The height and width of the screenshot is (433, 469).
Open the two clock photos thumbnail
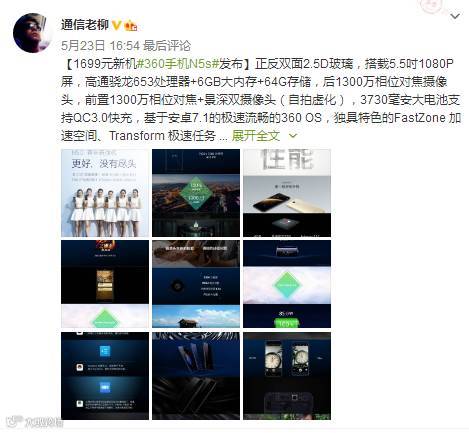(x=287, y=376)
